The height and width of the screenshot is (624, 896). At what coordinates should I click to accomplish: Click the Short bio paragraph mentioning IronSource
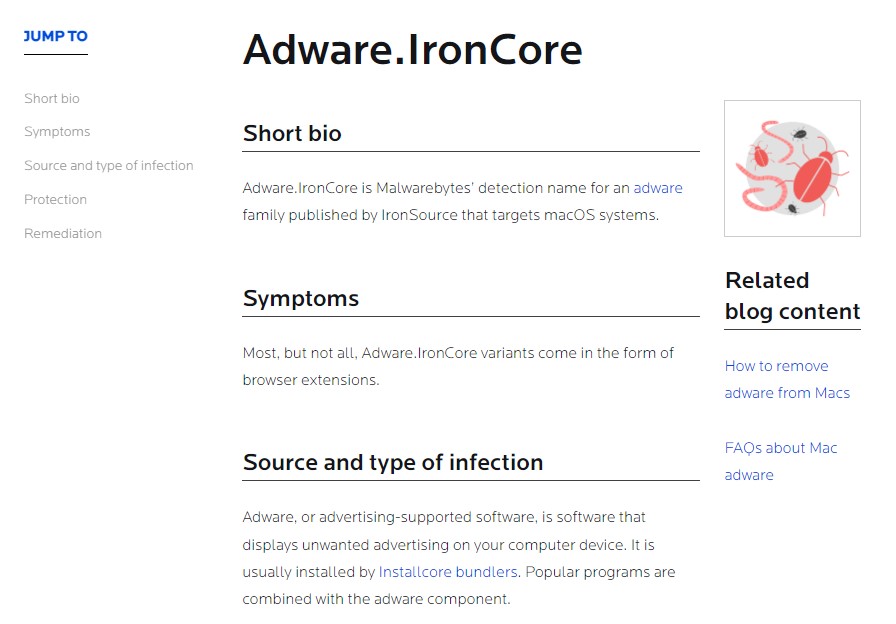point(462,201)
